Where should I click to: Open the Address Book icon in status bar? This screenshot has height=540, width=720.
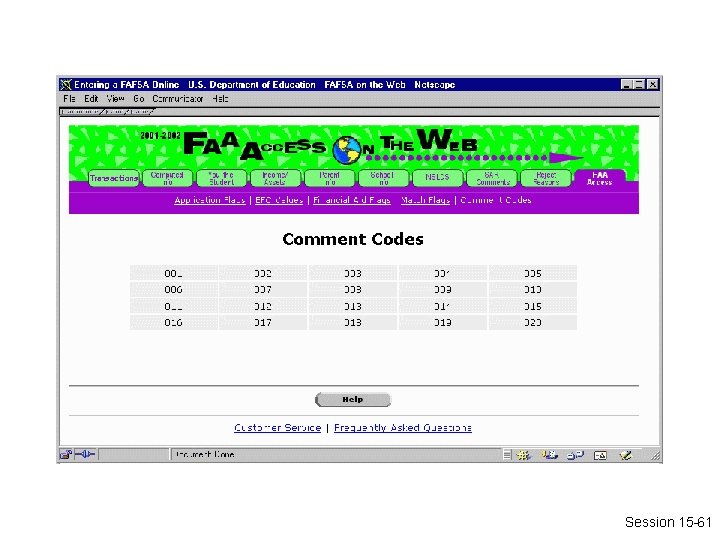[601, 455]
